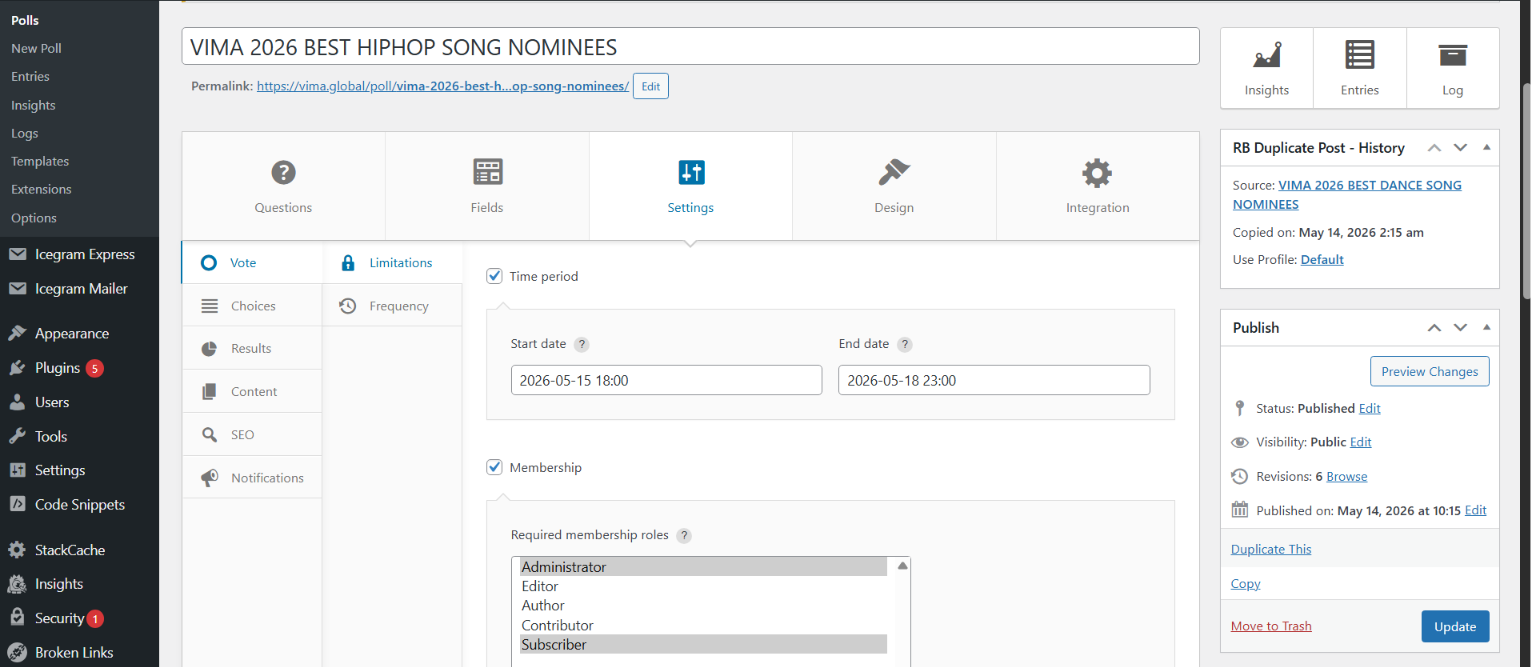Open the SEO settings section
Screen dimensions: 1531x667
coord(252,435)
